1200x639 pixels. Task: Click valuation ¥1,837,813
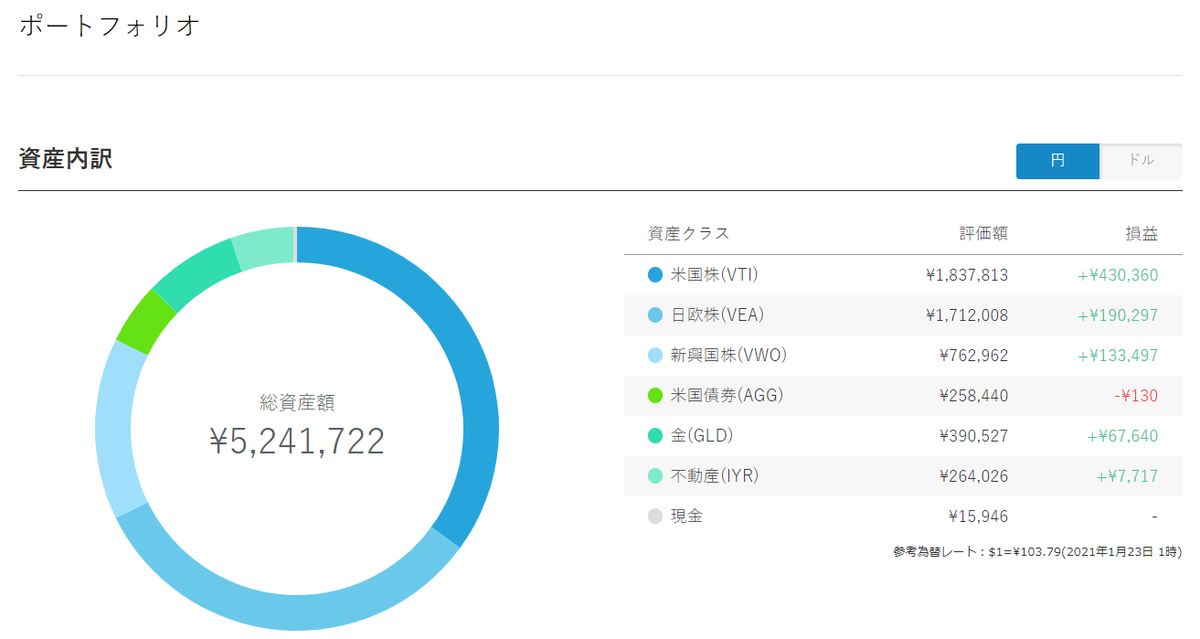967,275
